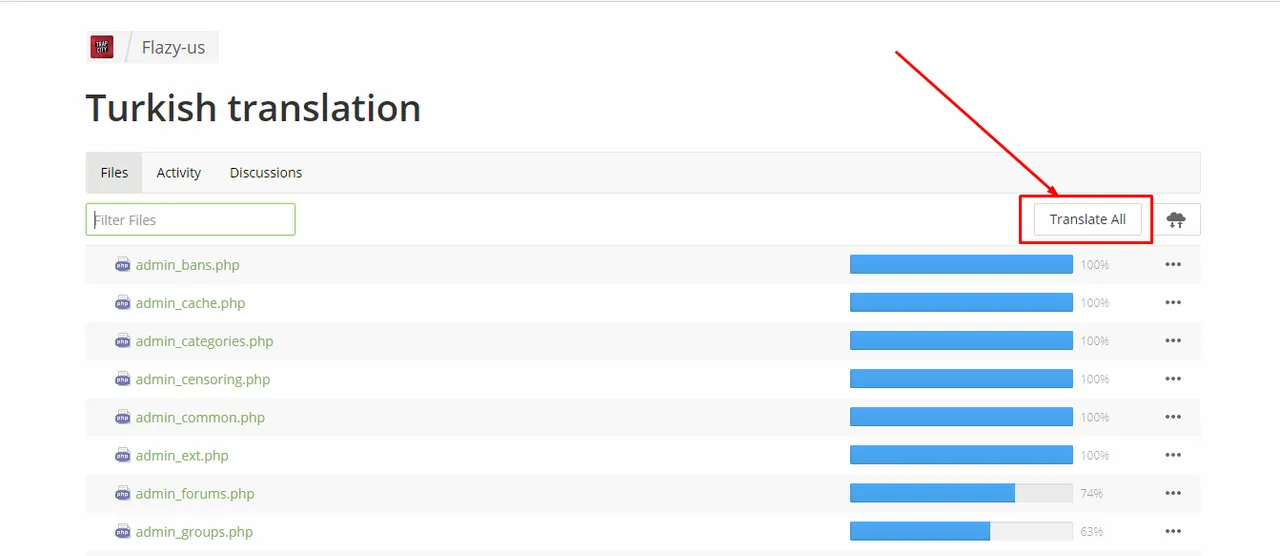Click PHP file icon beside admin_ext.php
This screenshot has height=556, width=1280.
coord(122,455)
